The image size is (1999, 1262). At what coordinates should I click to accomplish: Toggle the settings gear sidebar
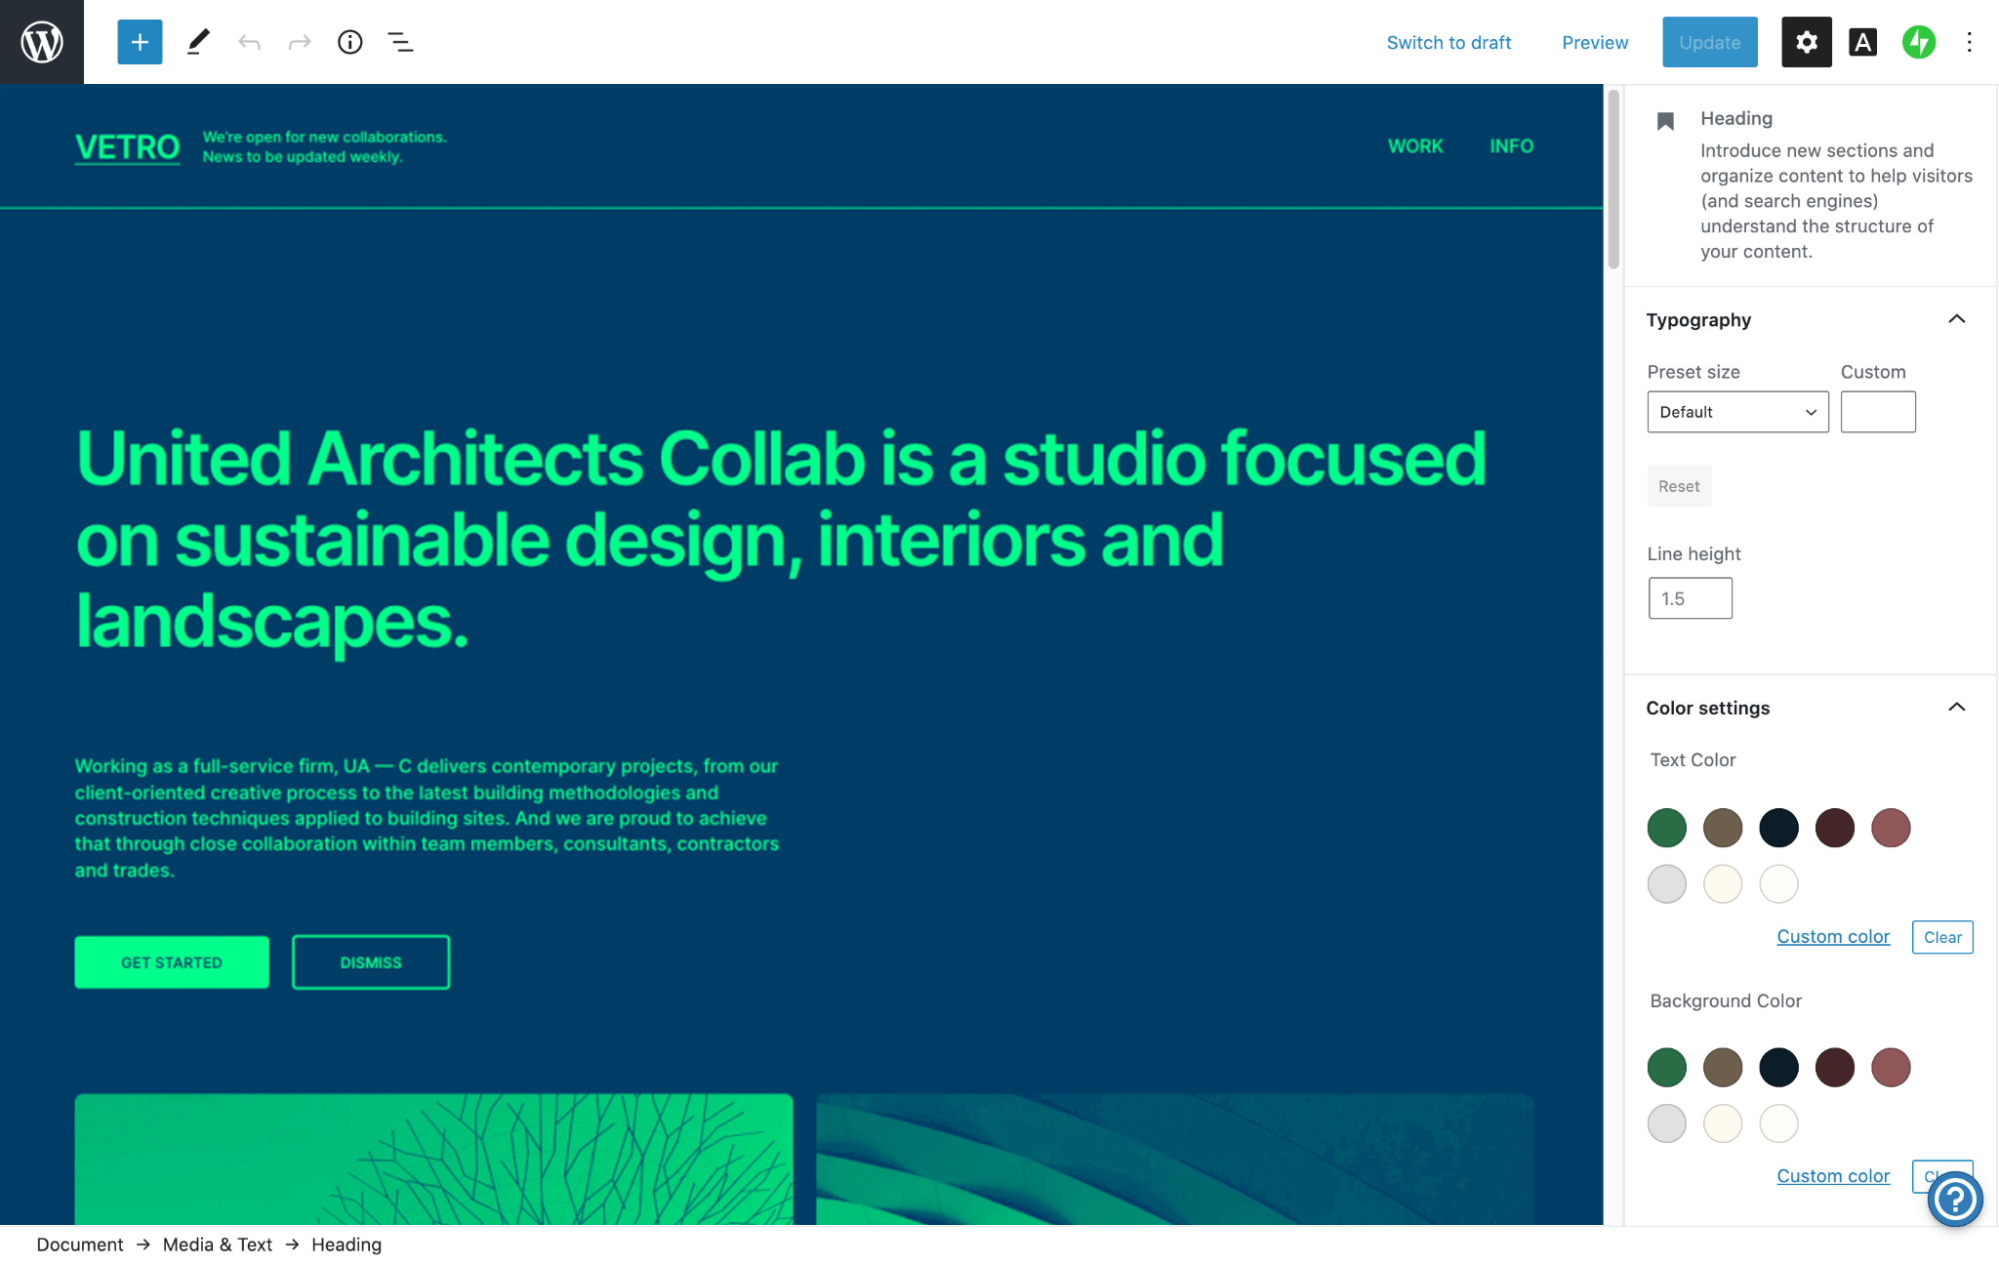tap(1805, 42)
